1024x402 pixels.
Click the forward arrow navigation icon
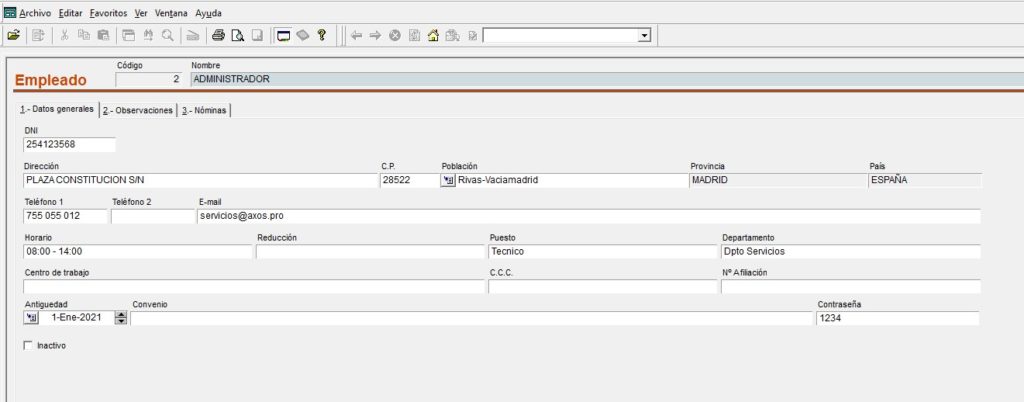[x=375, y=36]
